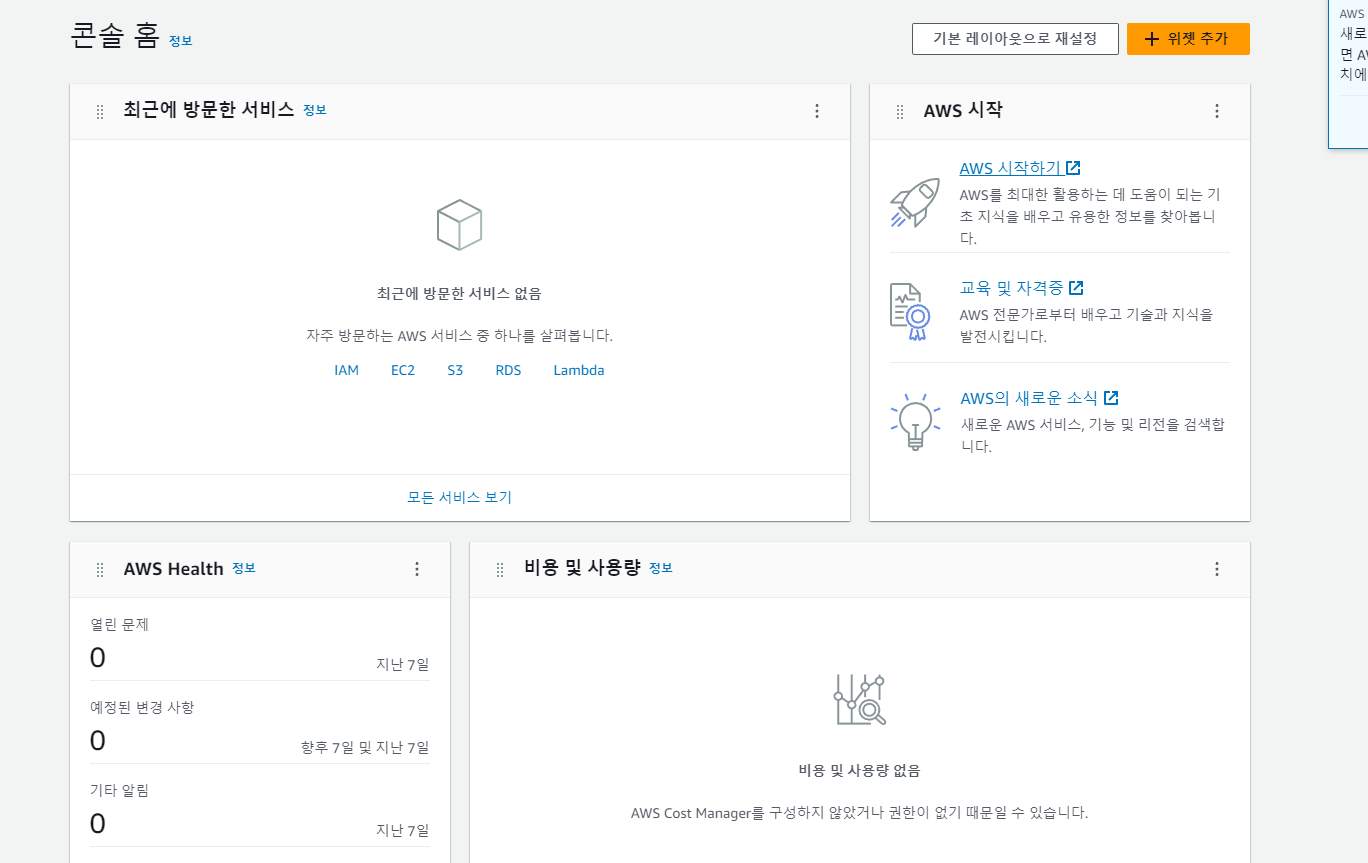Click the 콘솔 홈 page heading
This screenshot has height=863, width=1368.
pos(116,36)
